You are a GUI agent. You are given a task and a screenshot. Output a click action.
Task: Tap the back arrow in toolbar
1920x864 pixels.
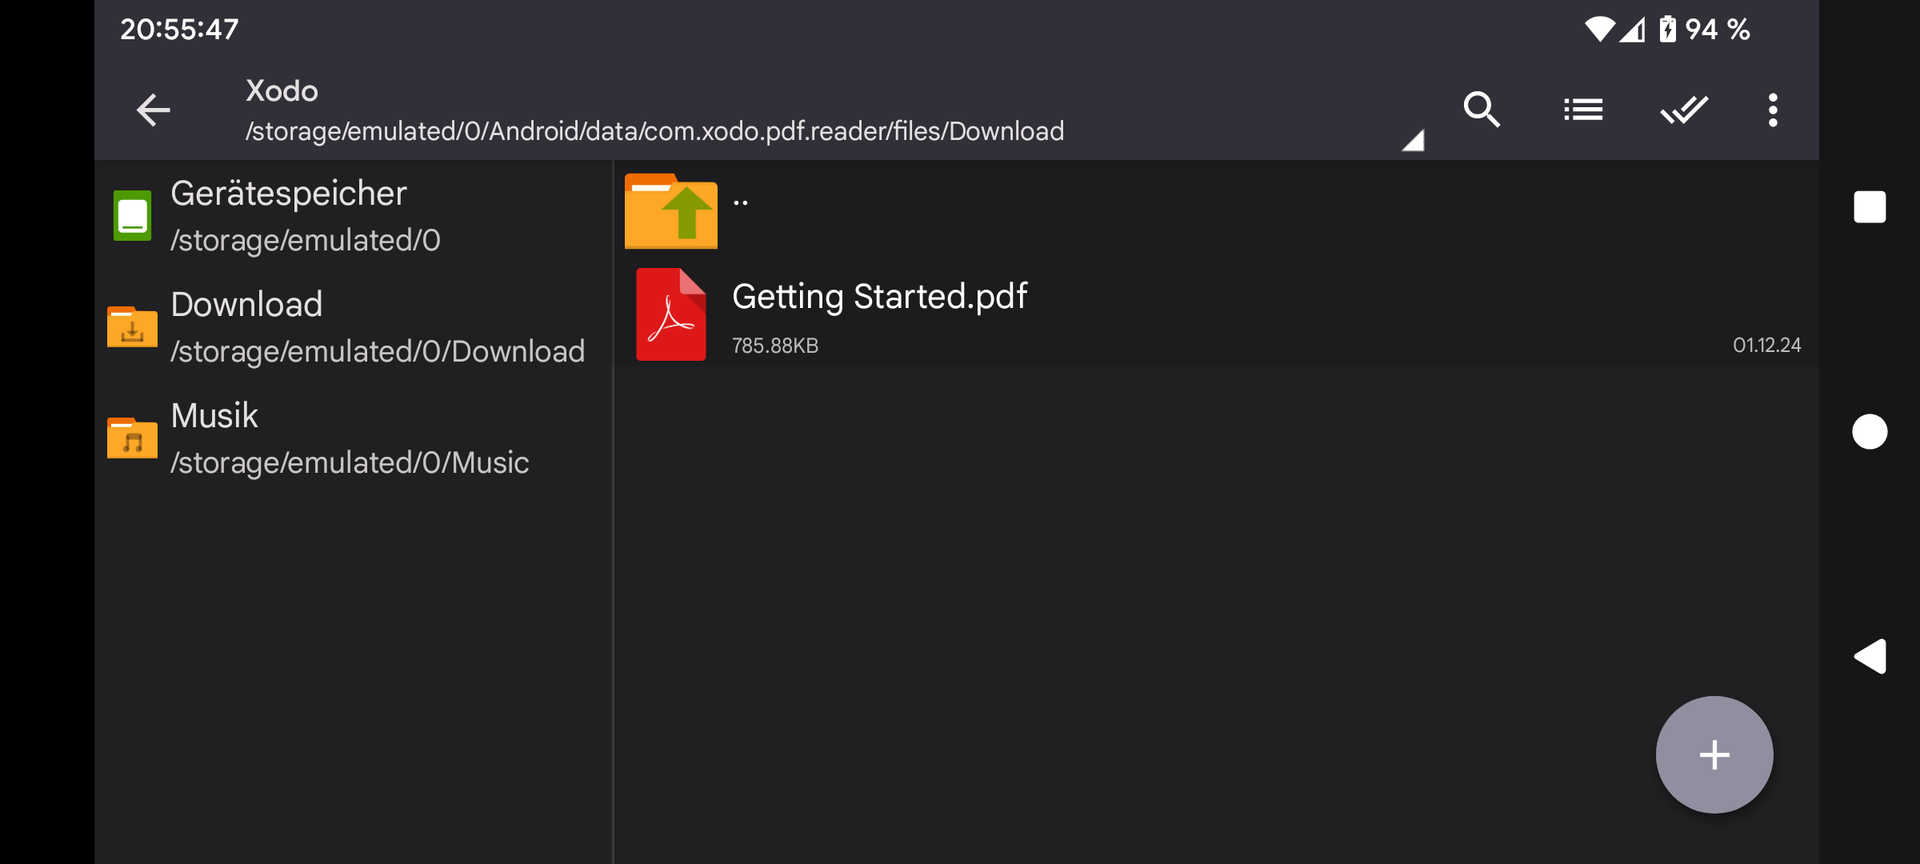pyautogui.click(x=153, y=110)
